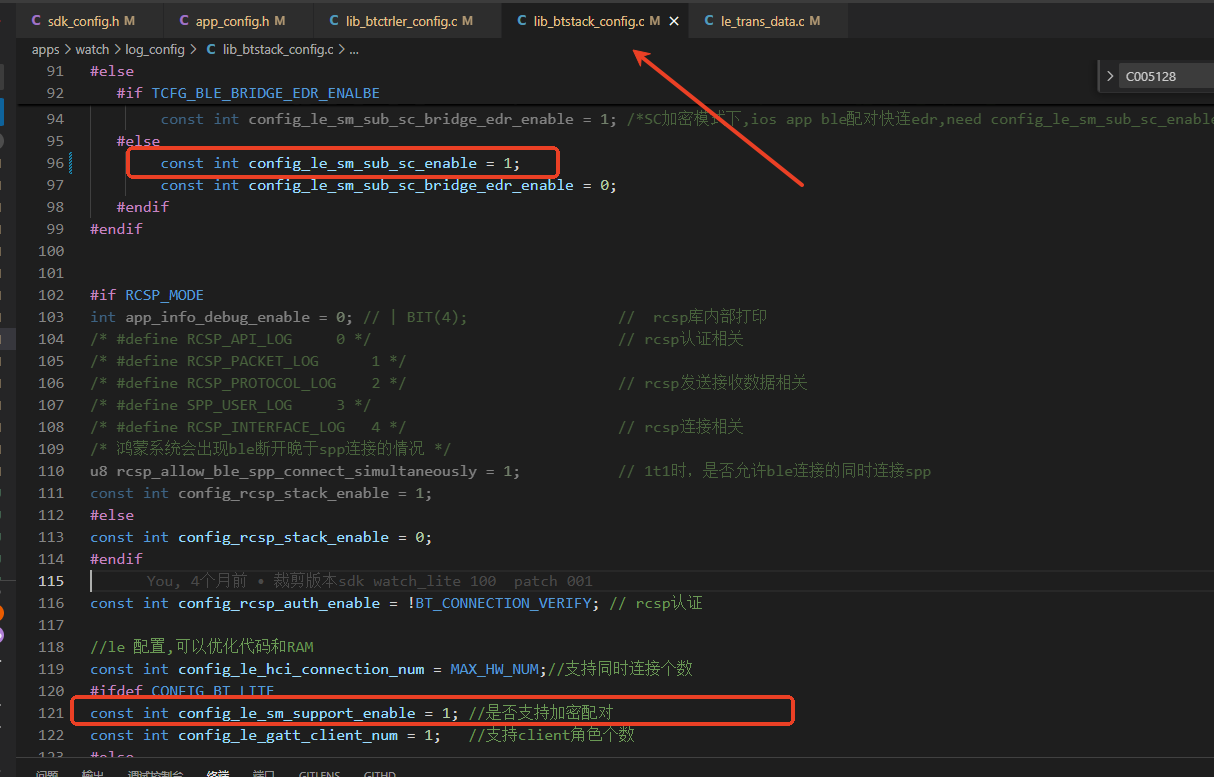
Task: Click config_le_sm_sub_sc_bridge_edr_enable on line 97
Action: pos(411,185)
